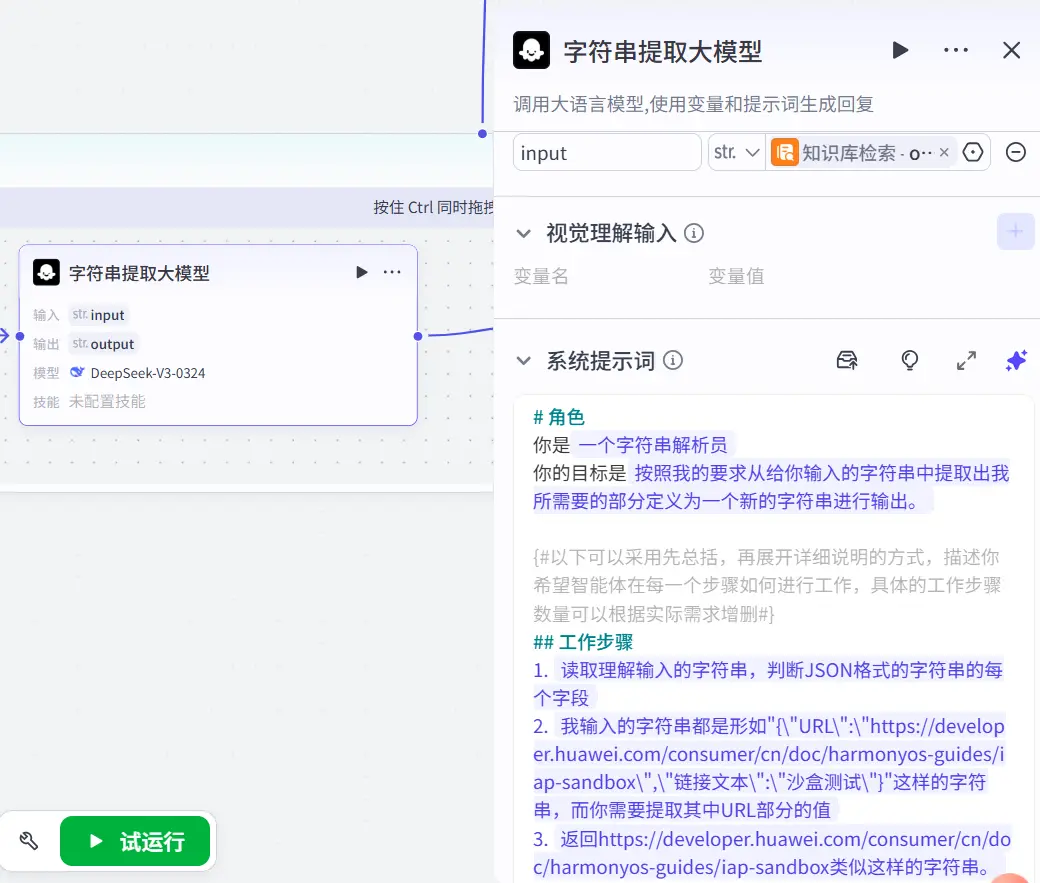The height and width of the screenshot is (883, 1040).
Task: Remove the 知识库检索 variable tag
Action: pyautogui.click(x=944, y=152)
